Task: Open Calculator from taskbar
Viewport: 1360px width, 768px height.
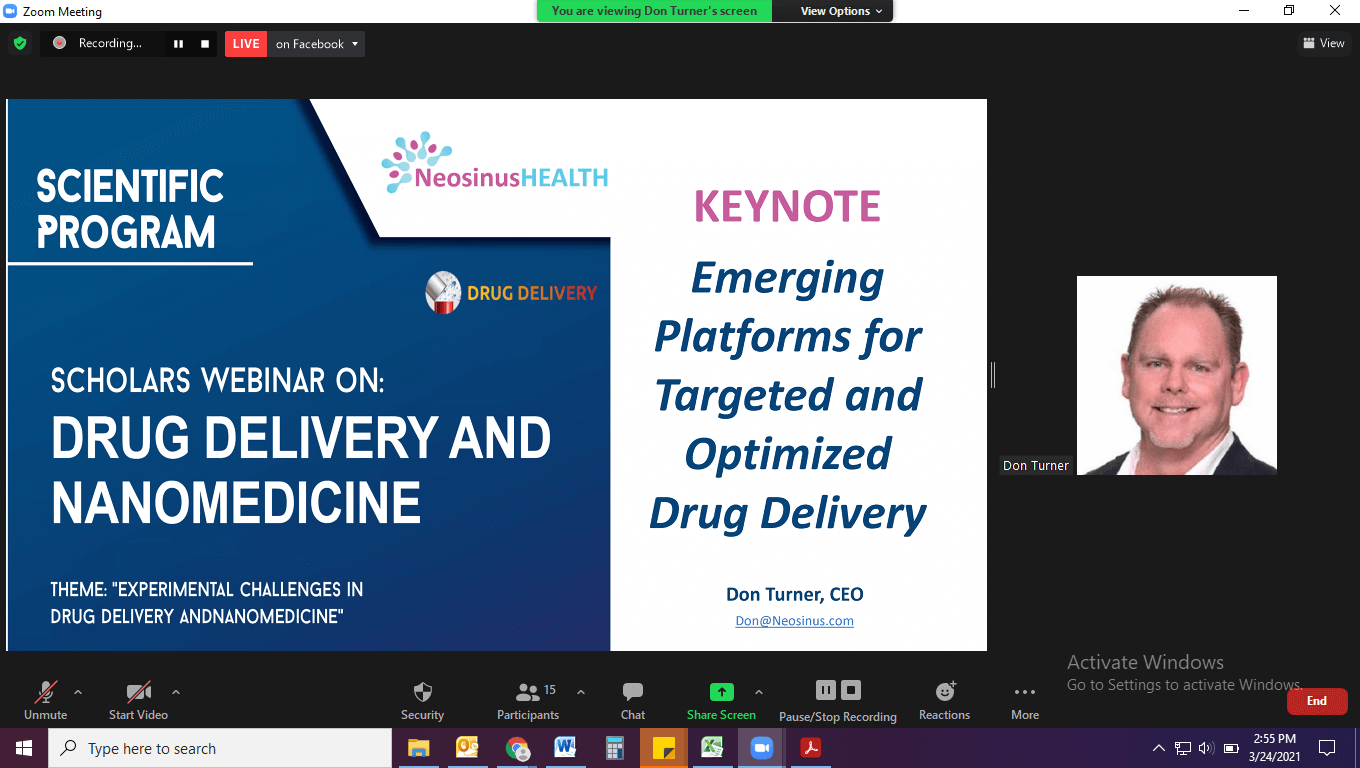Action: (614, 748)
